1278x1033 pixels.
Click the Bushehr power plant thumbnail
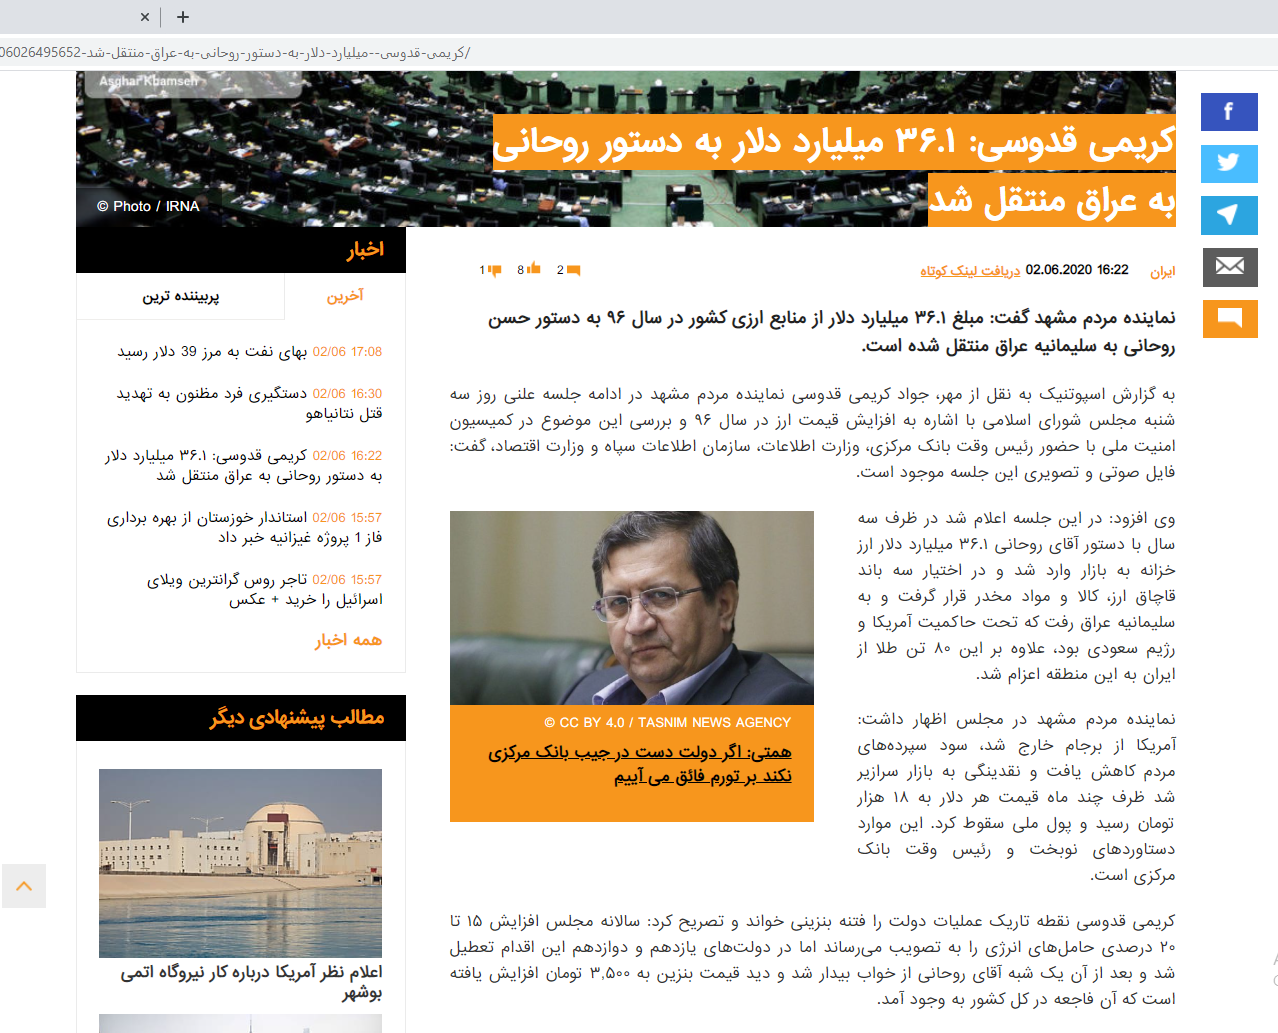coord(240,863)
